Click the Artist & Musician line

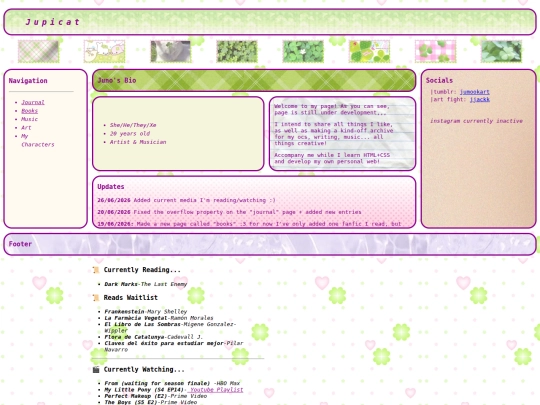(138, 142)
